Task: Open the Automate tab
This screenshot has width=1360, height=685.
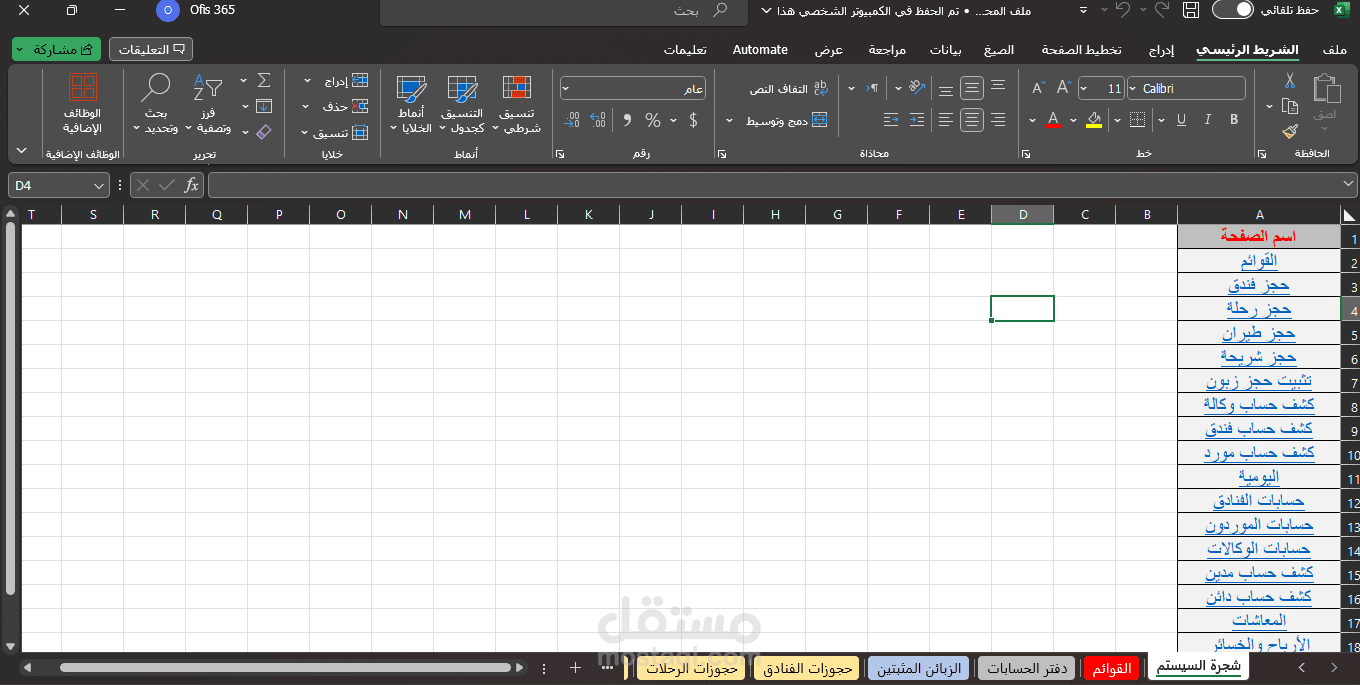Action: click(760, 50)
